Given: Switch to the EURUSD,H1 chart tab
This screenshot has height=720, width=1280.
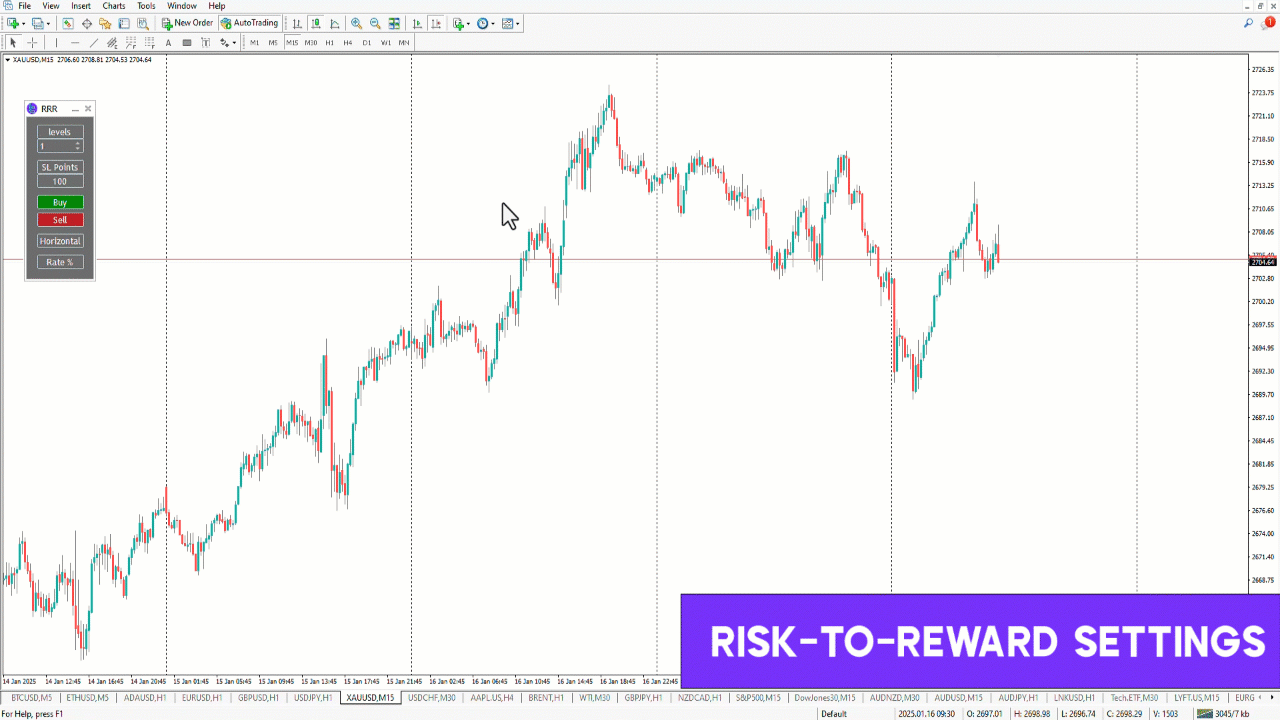Looking at the screenshot, I should [x=202, y=698].
